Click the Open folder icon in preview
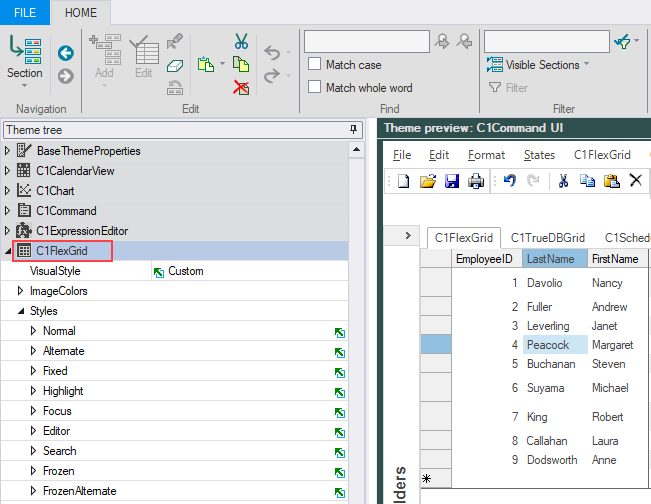The height and width of the screenshot is (504, 651). coord(428,181)
